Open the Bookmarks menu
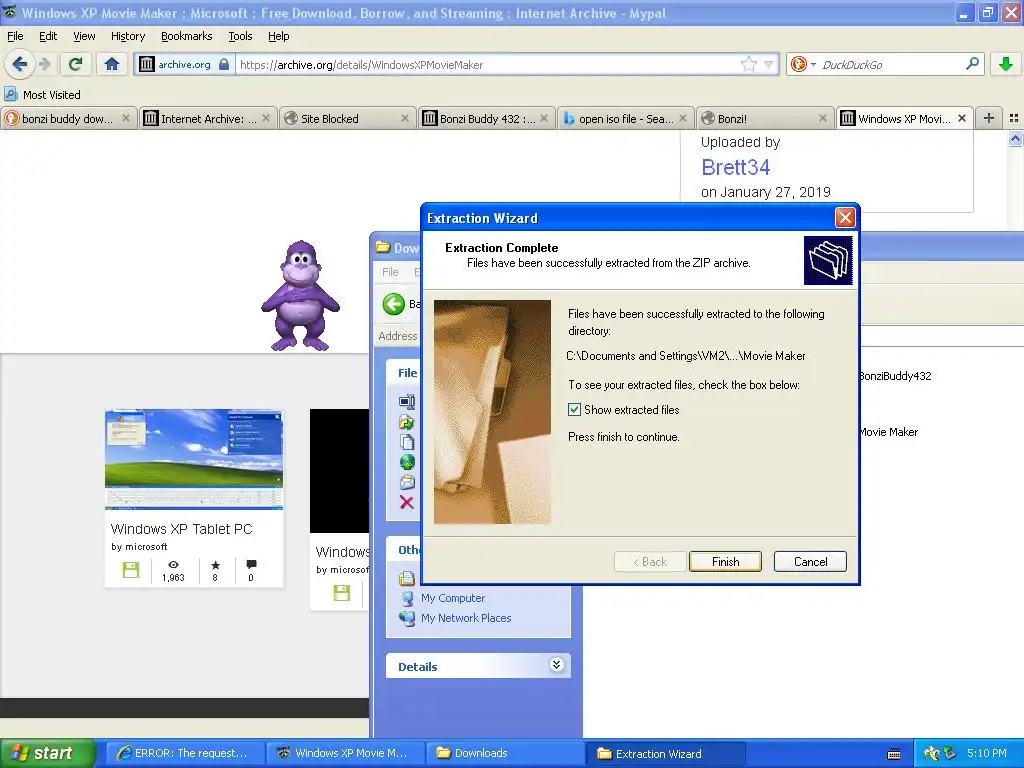This screenshot has height=768, width=1024. coord(187,37)
